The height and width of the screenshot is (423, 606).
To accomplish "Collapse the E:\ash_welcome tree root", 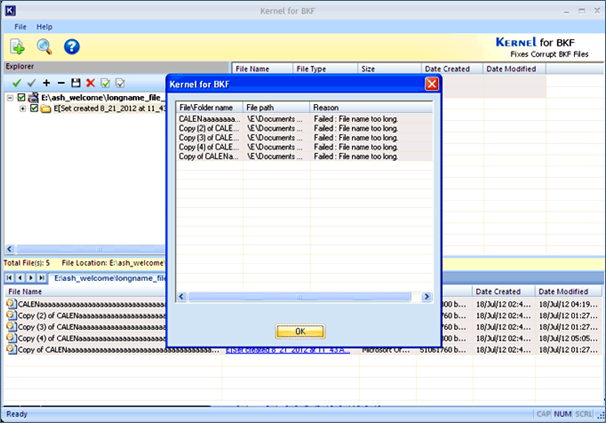I will pyautogui.click(x=10, y=98).
